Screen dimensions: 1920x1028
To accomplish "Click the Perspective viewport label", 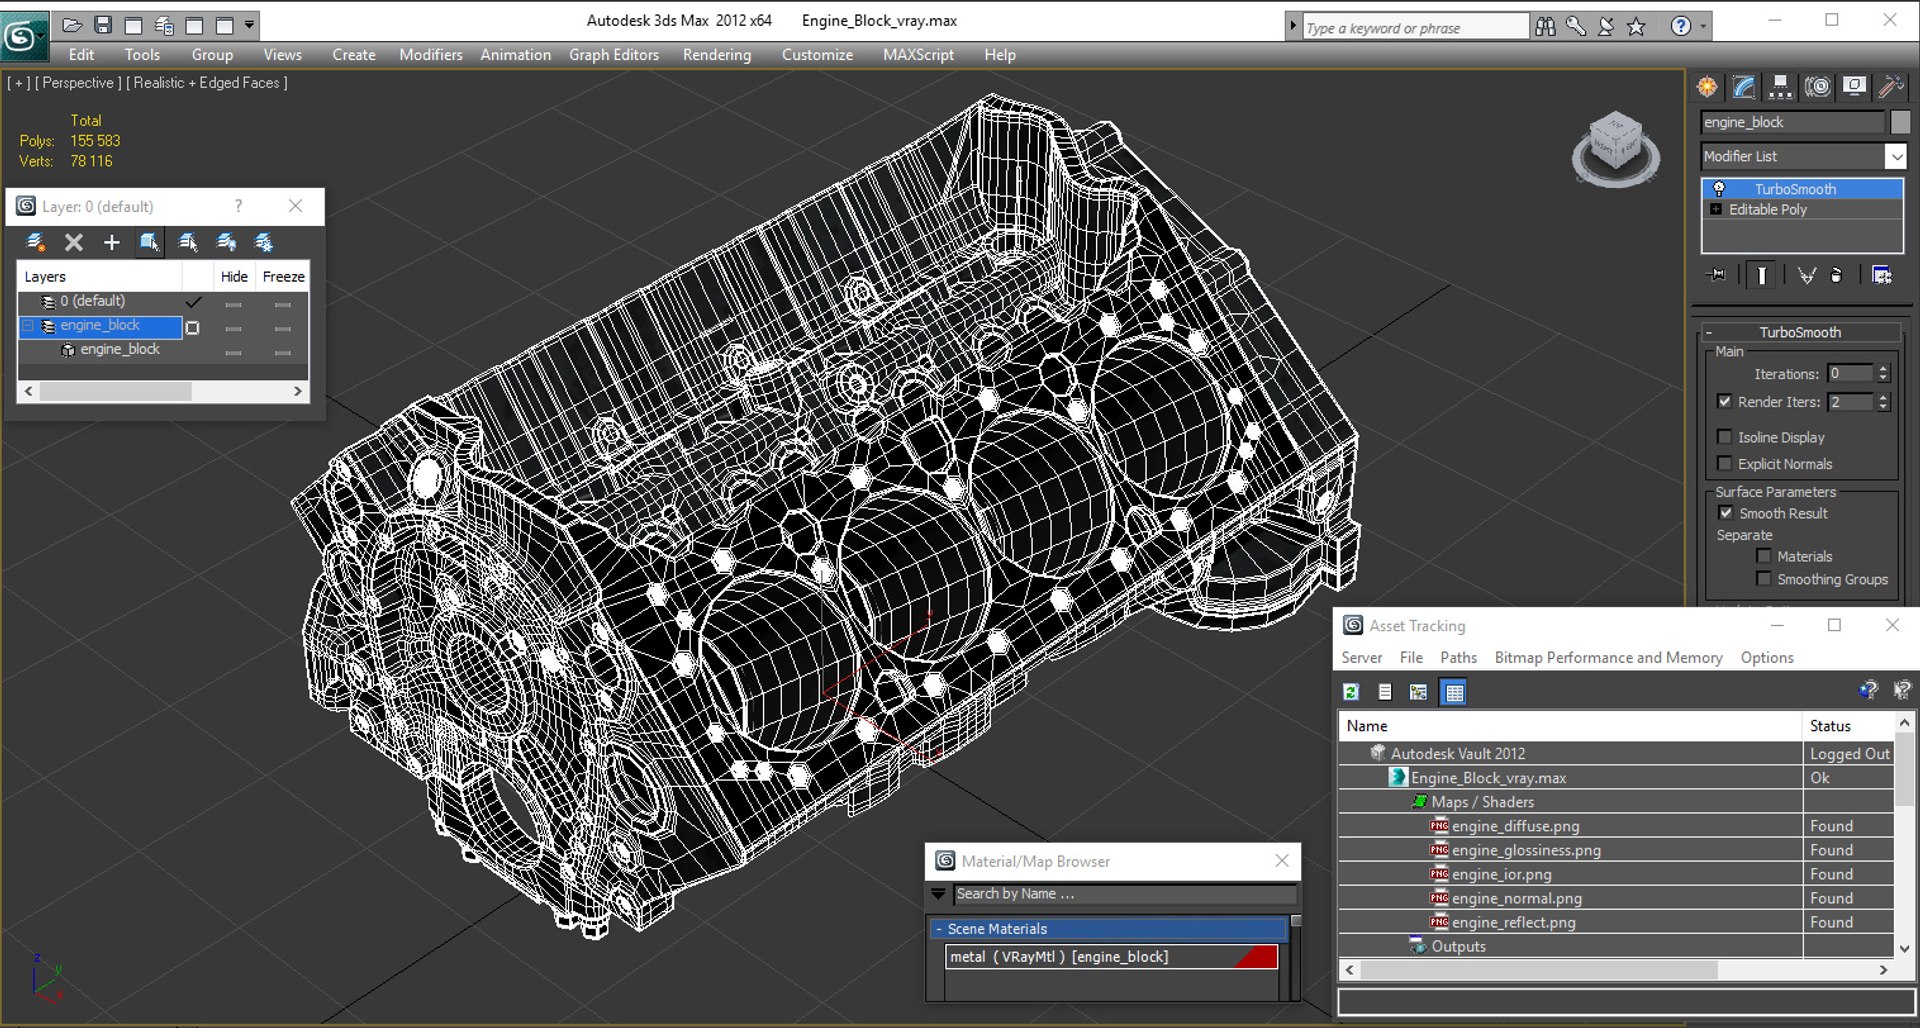I will pos(78,83).
